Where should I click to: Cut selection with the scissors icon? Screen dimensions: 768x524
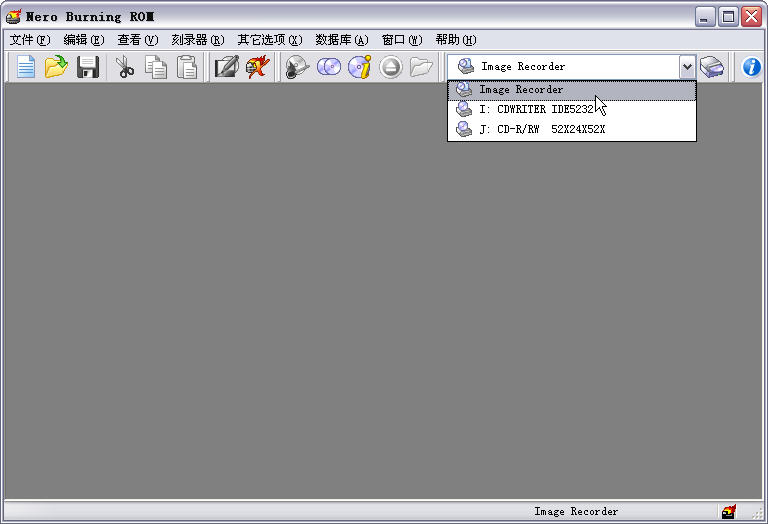tap(125, 67)
